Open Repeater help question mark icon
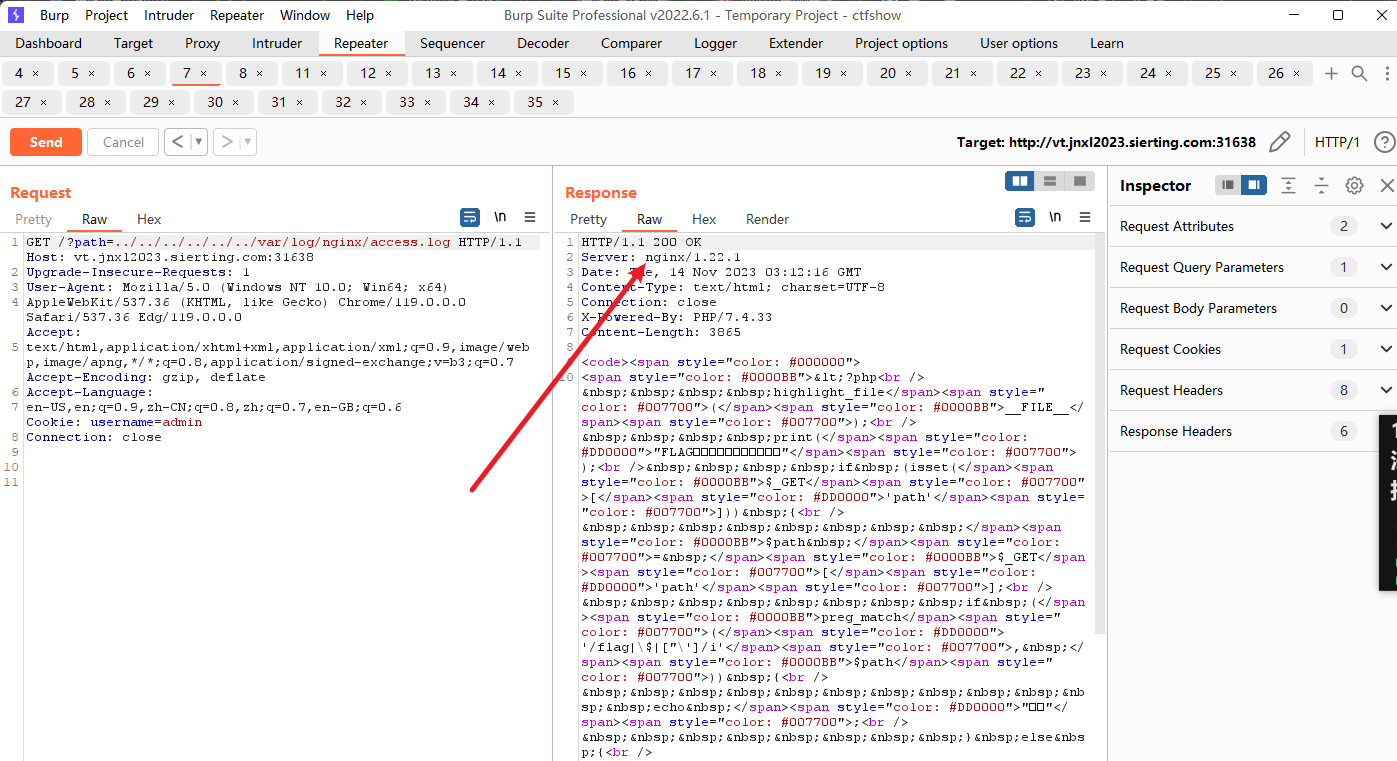The image size is (1397, 761). pyautogui.click(x=1384, y=142)
